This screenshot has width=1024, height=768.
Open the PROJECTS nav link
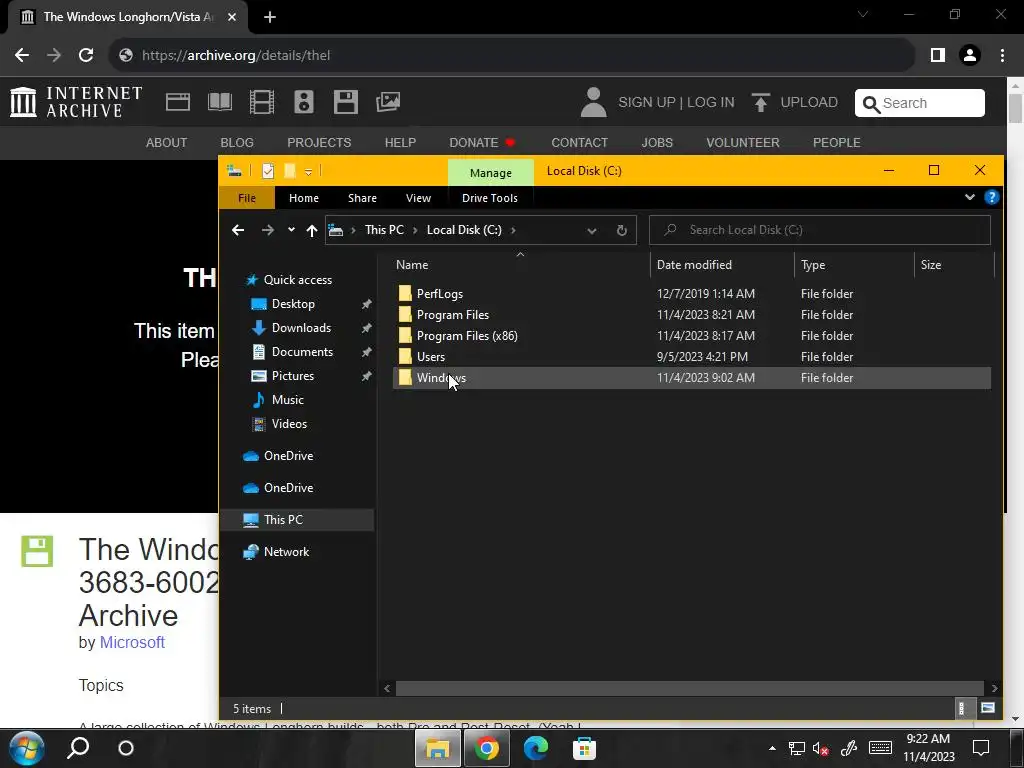[319, 142]
